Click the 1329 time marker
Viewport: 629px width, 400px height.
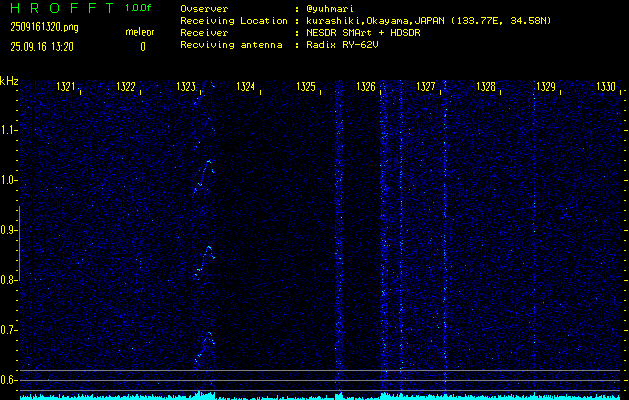[546, 86]
